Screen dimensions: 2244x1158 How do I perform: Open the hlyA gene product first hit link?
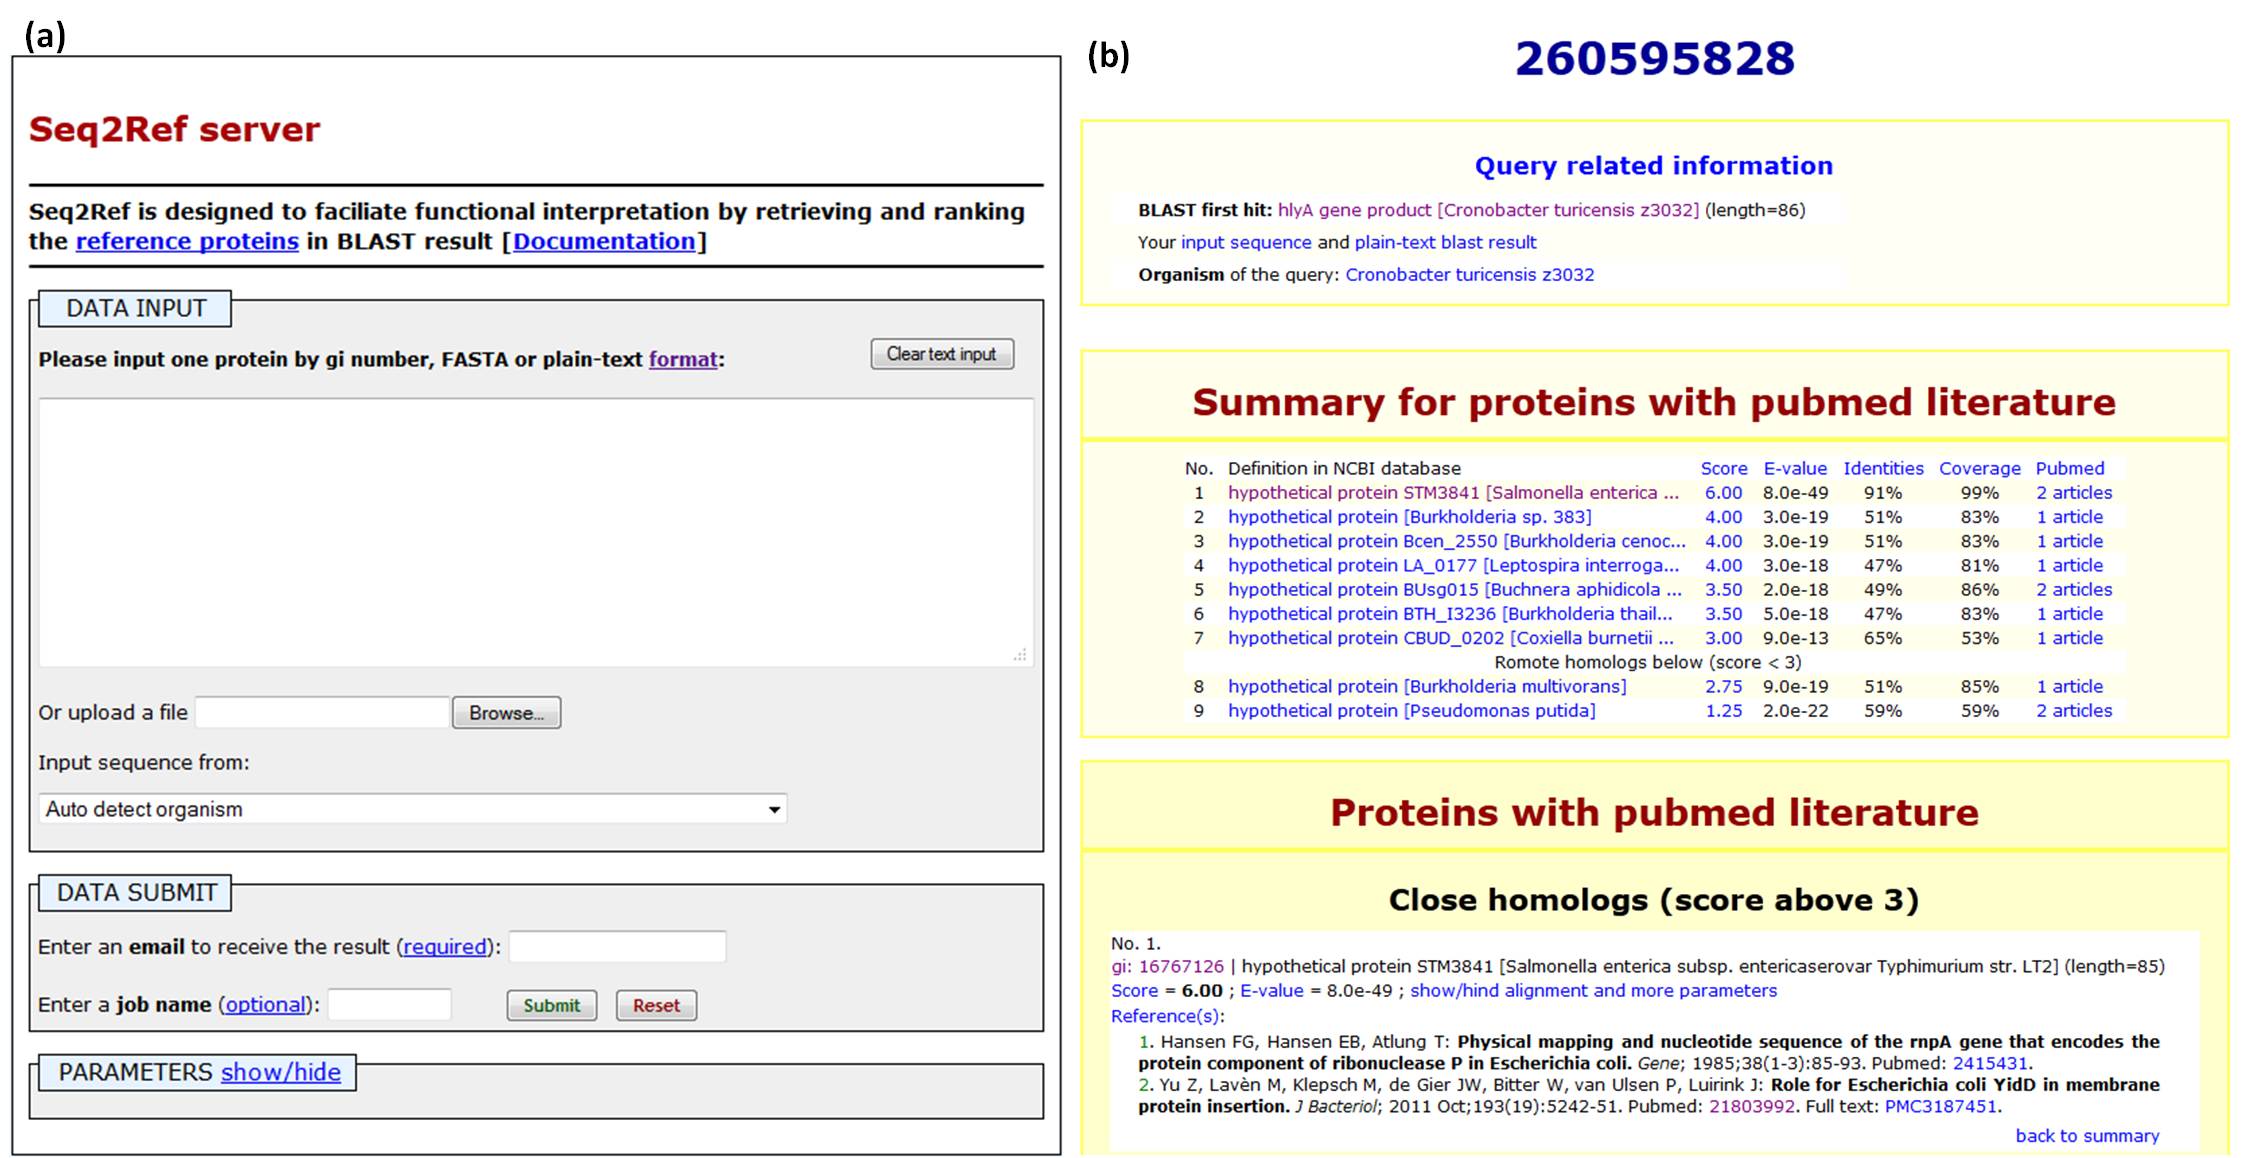tap(1488, 210)
